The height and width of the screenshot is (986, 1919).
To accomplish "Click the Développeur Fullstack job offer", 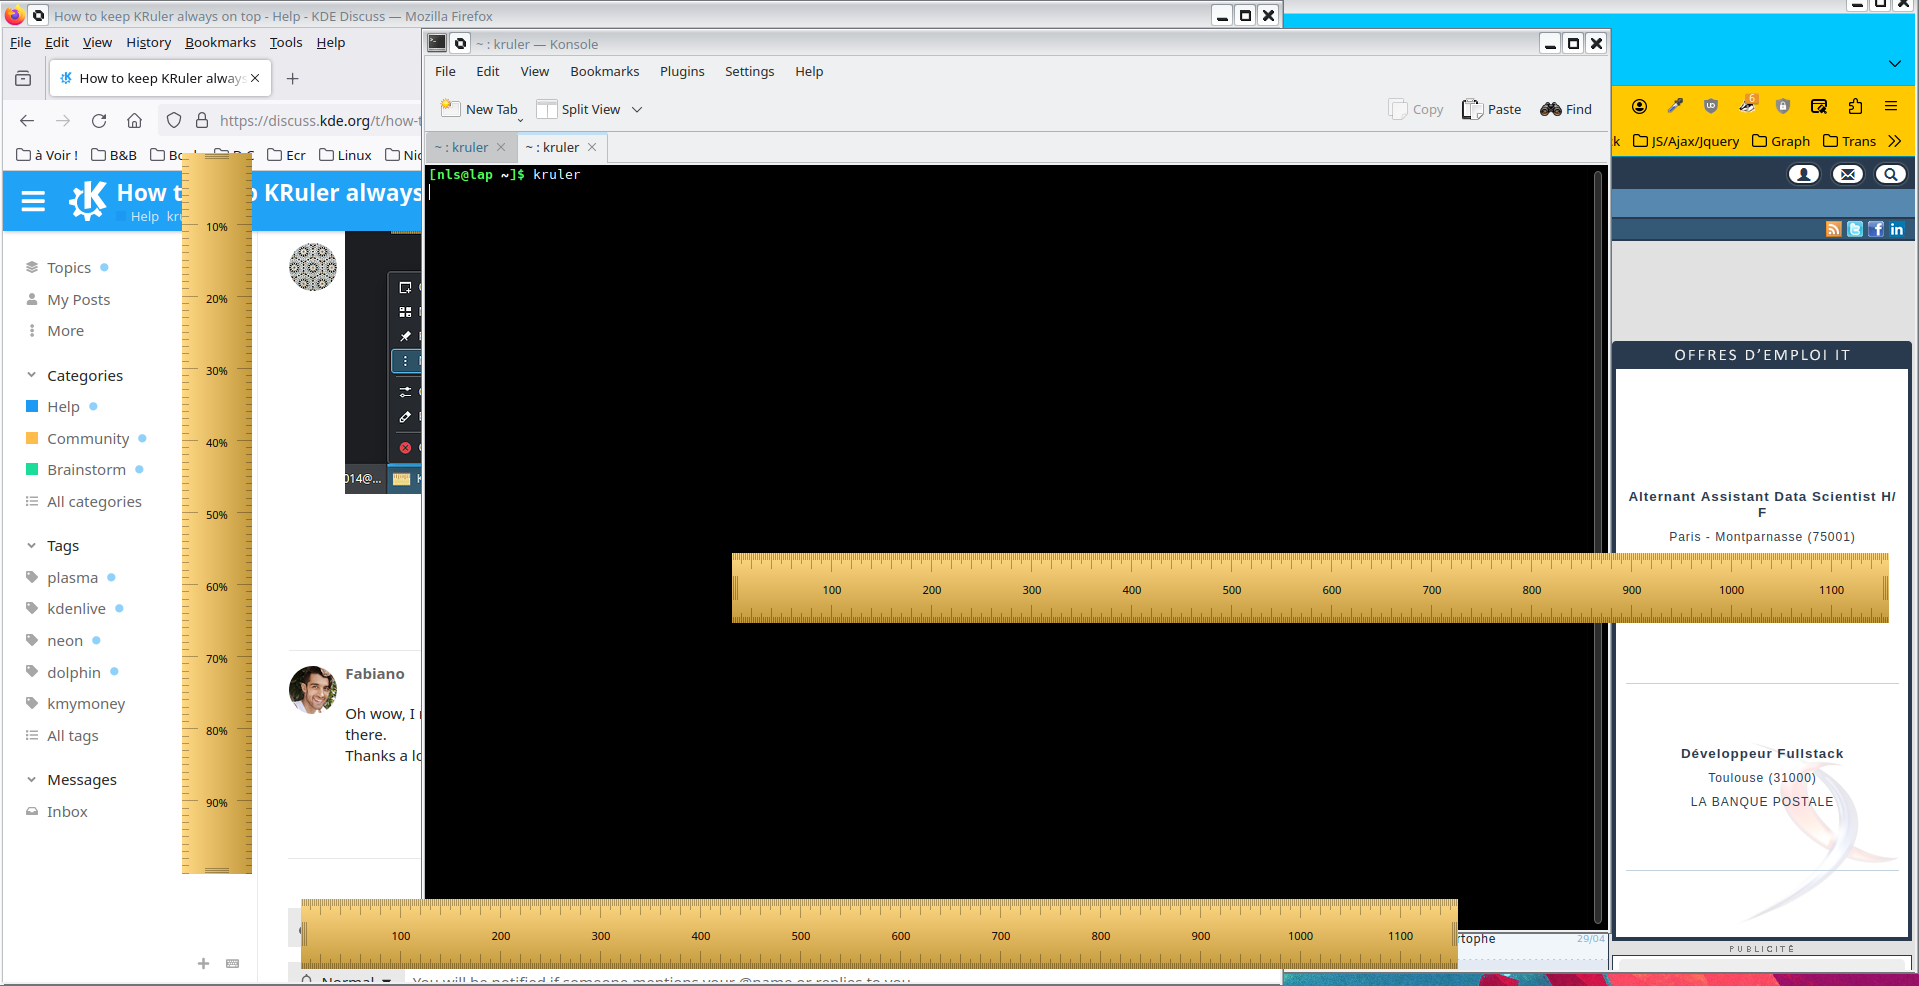I will tap(1762, 754).
